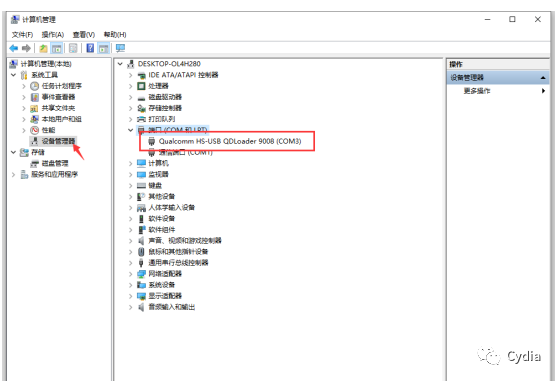Click the 计算机管理 title bar app icon

[x=15, y=20]
